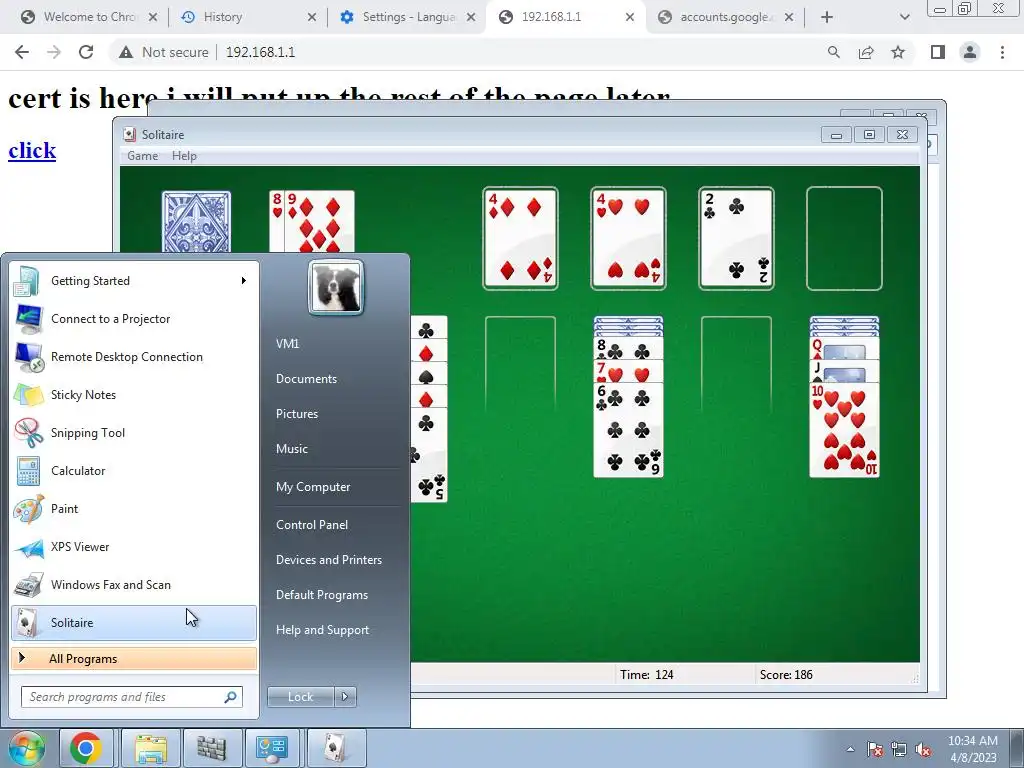Open the XPS Viewer icon
Screen dimensions: 1024x768
point(27,547)
